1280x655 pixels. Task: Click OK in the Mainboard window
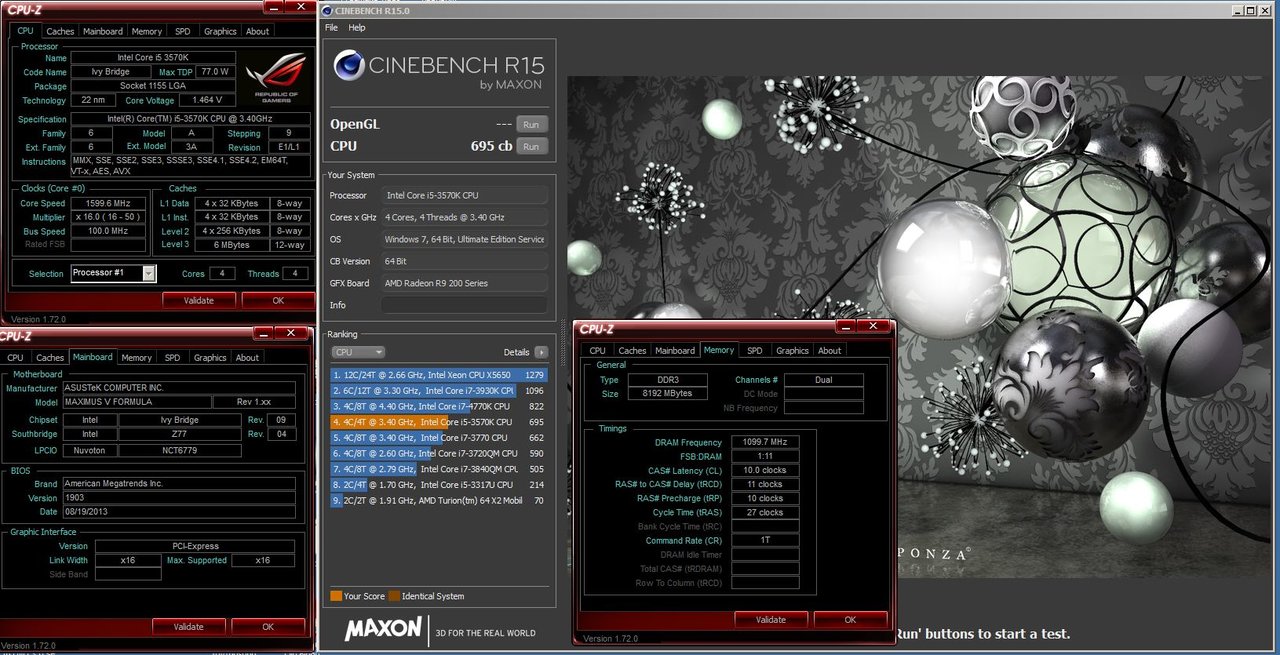268,626
